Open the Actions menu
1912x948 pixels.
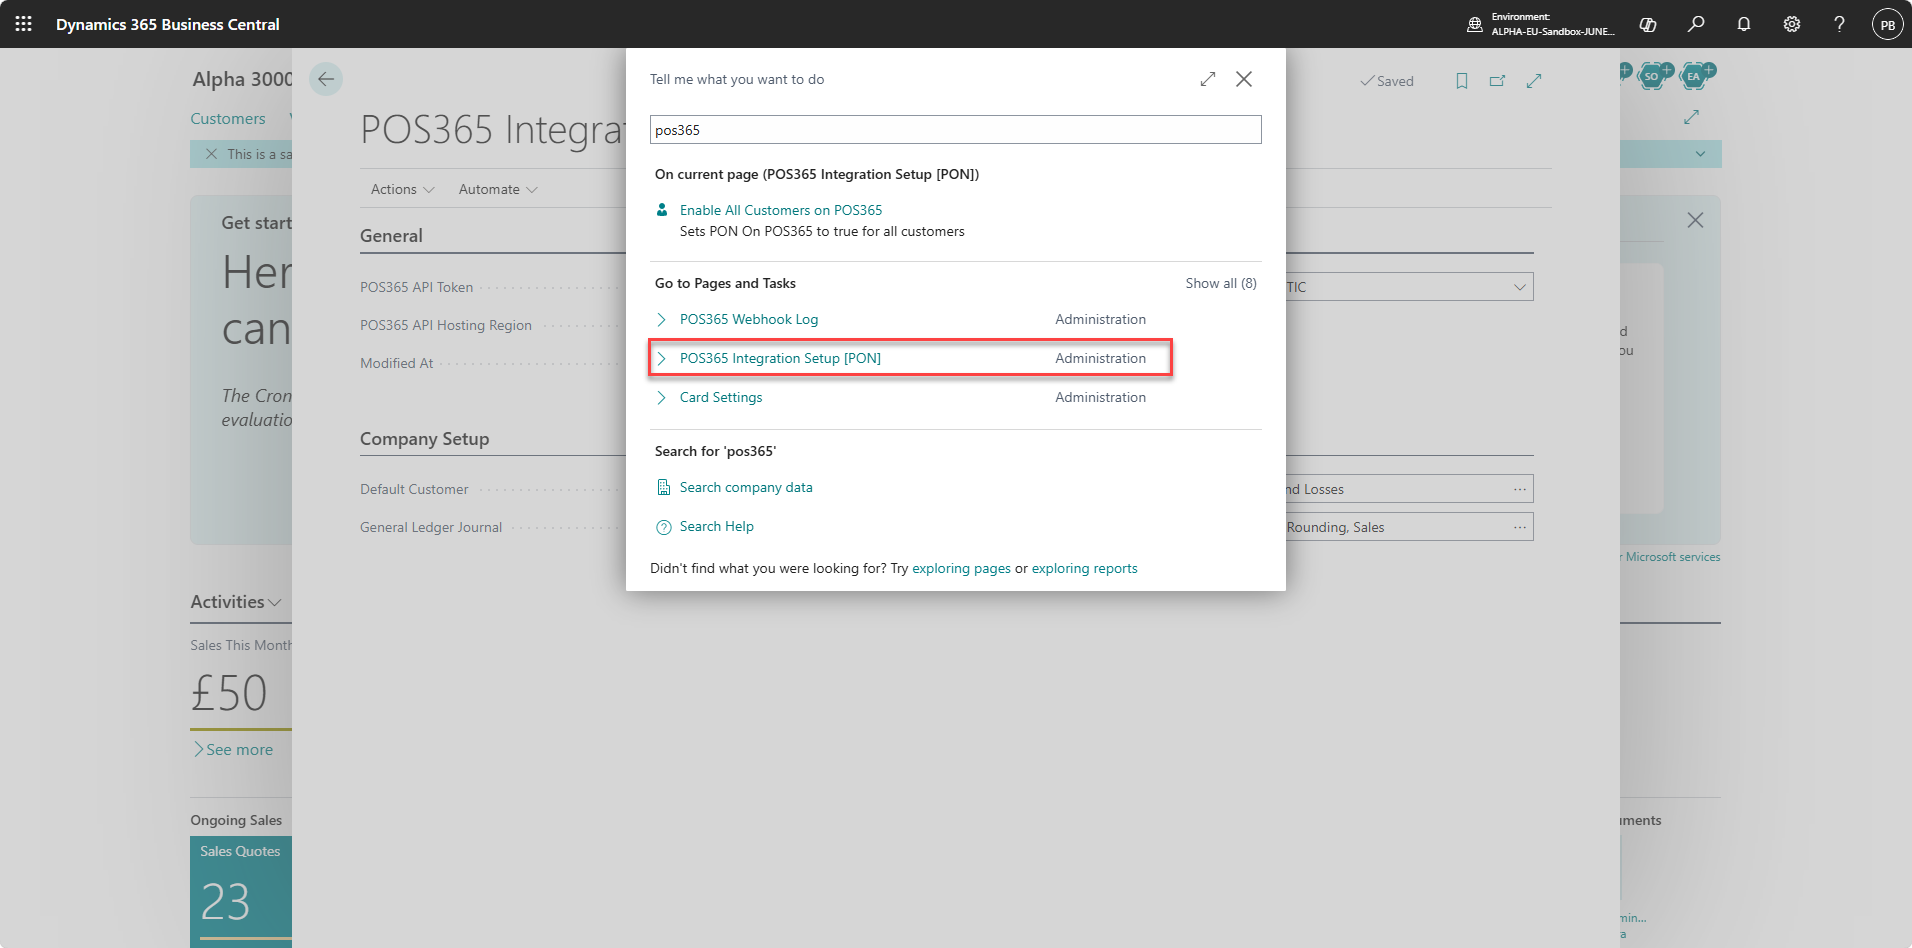[x=402, y=189]
